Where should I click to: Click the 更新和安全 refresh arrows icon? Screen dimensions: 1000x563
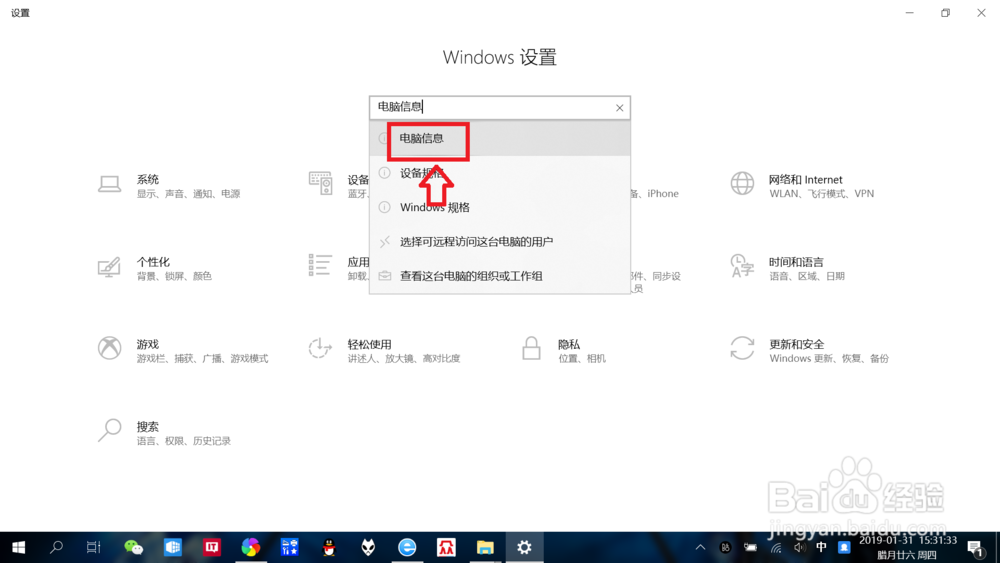742,348
